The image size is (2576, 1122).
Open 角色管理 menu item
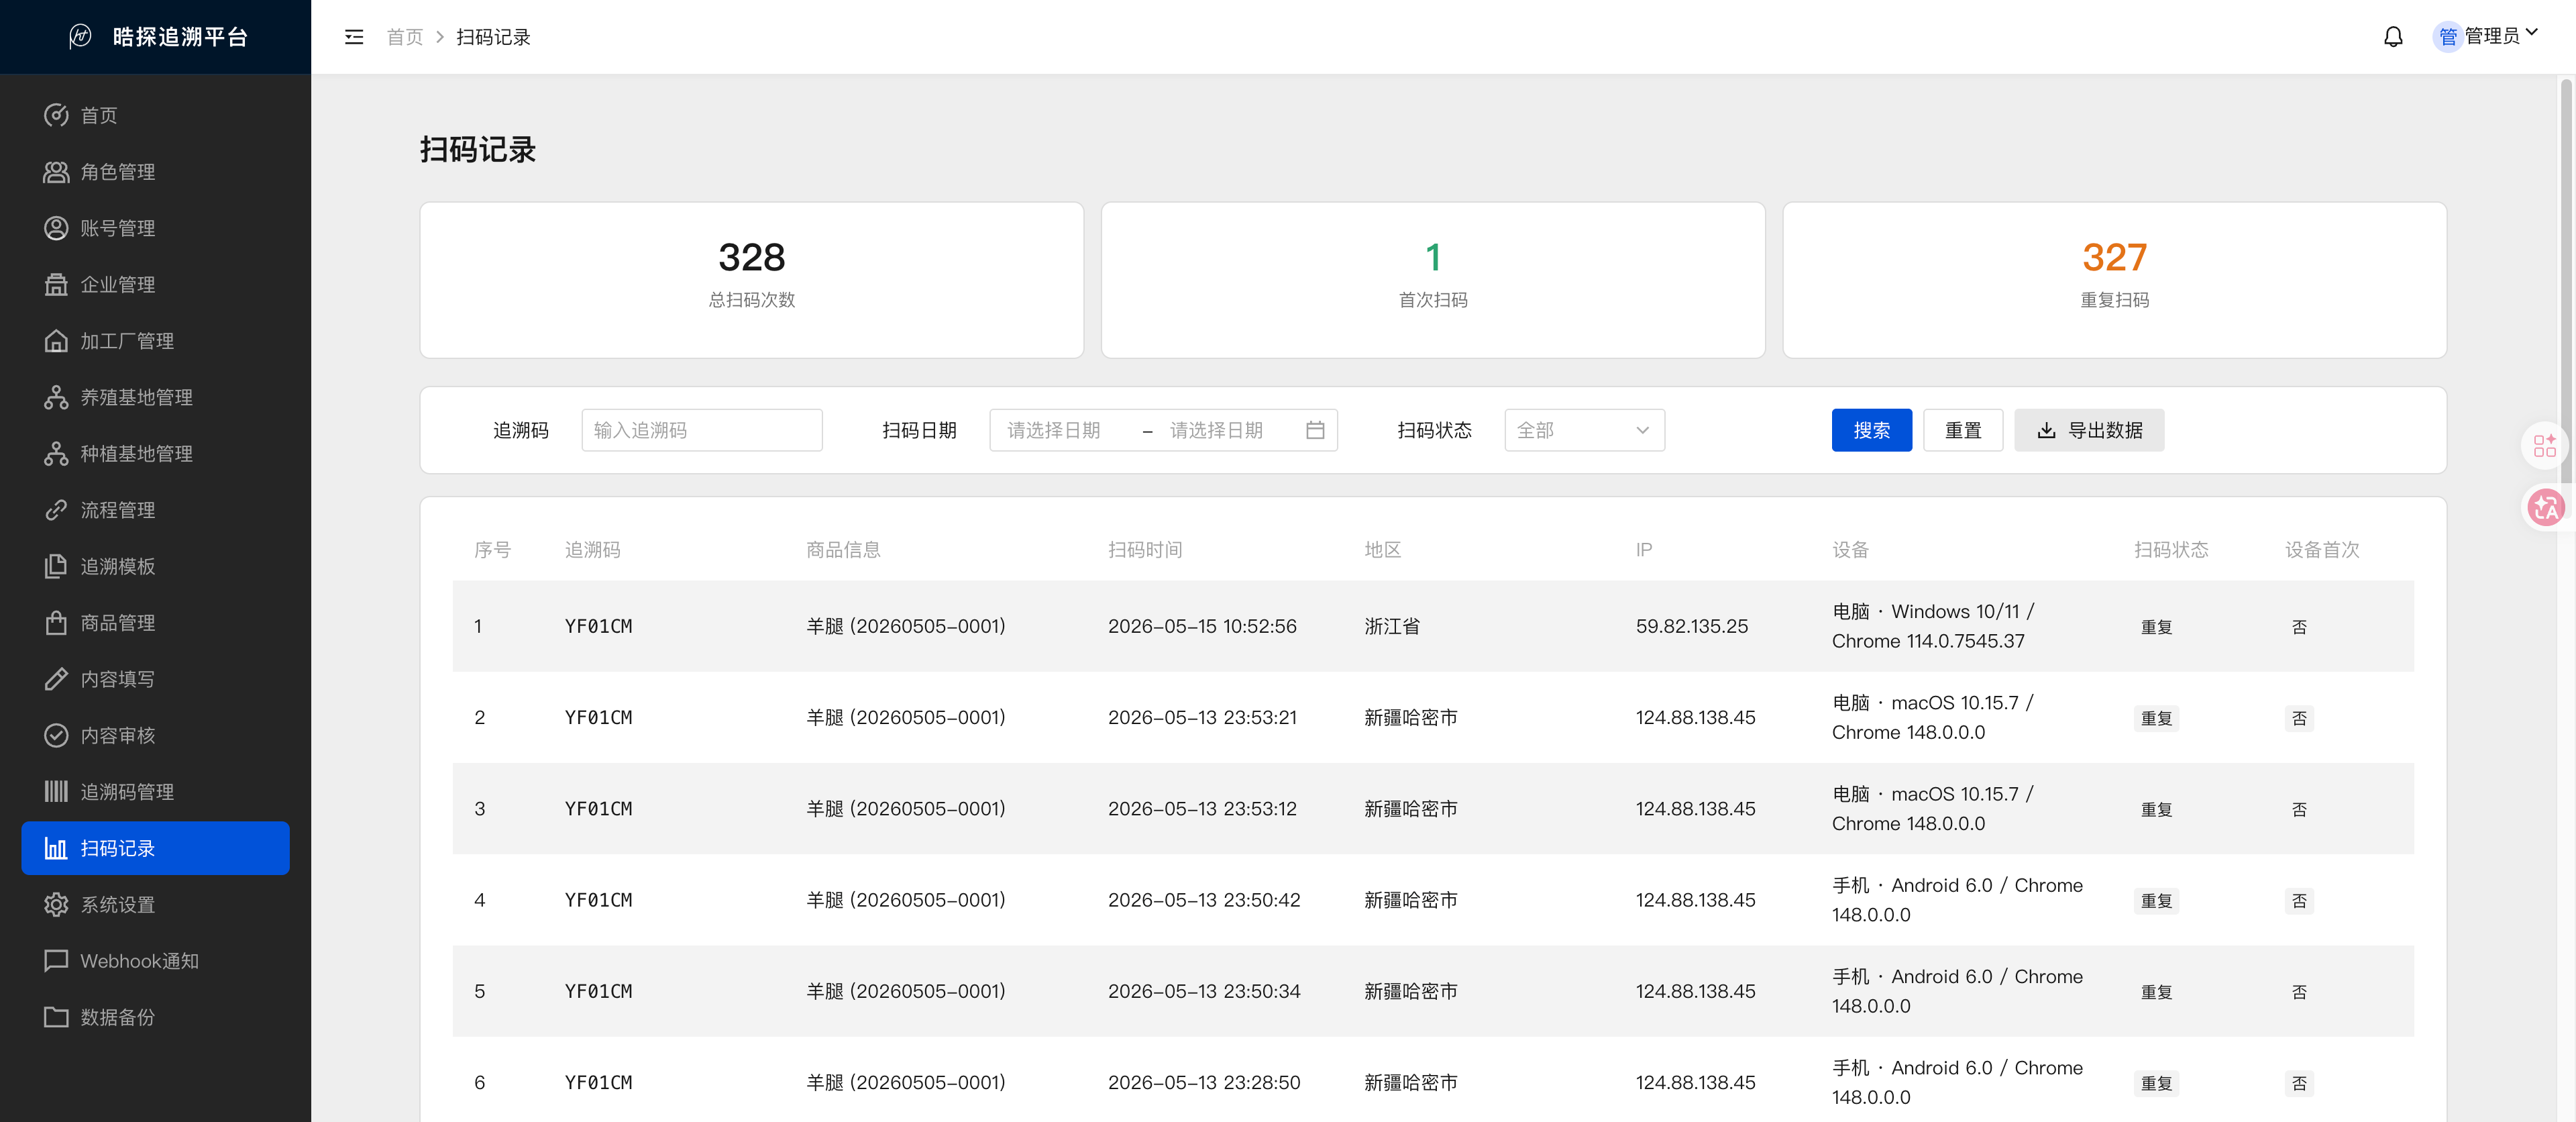[x=155, y=172]
